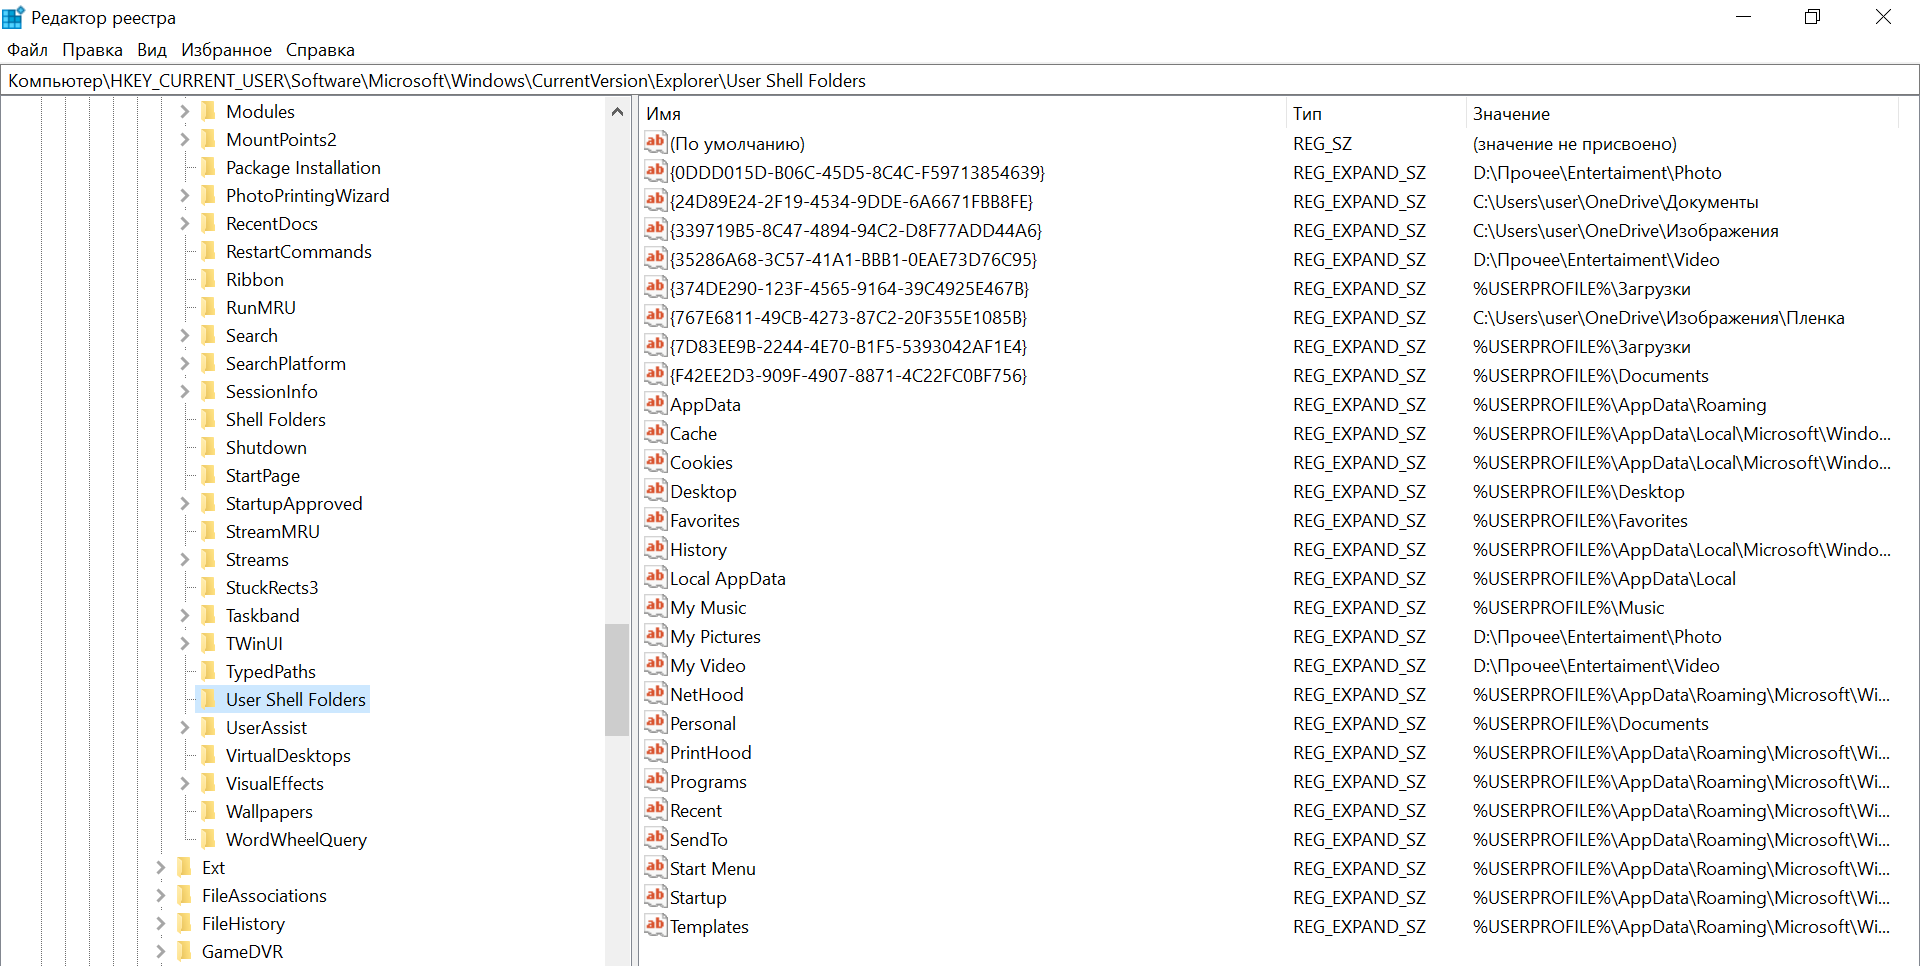Open the Файл menu

pyautogui.click(x=27, y=50)
